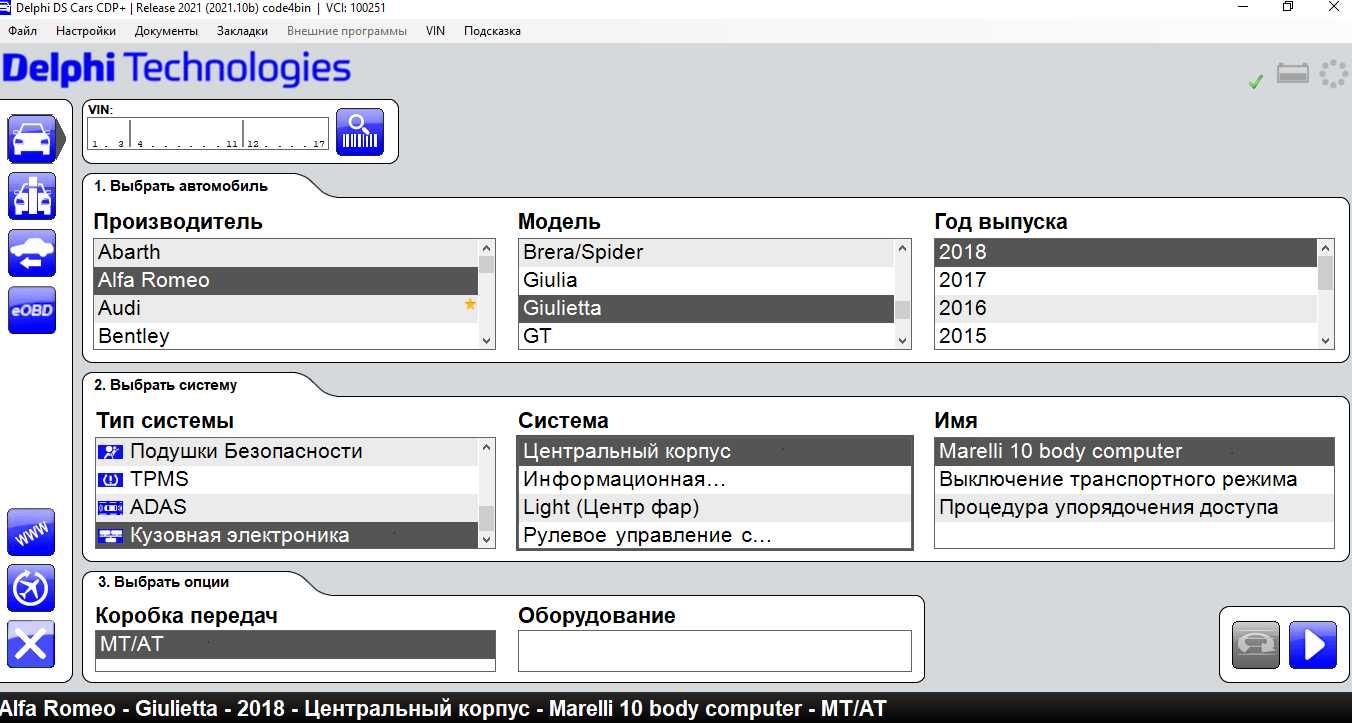Select model year 2017
1352x723 pixels.
(x=1126, y=280)
